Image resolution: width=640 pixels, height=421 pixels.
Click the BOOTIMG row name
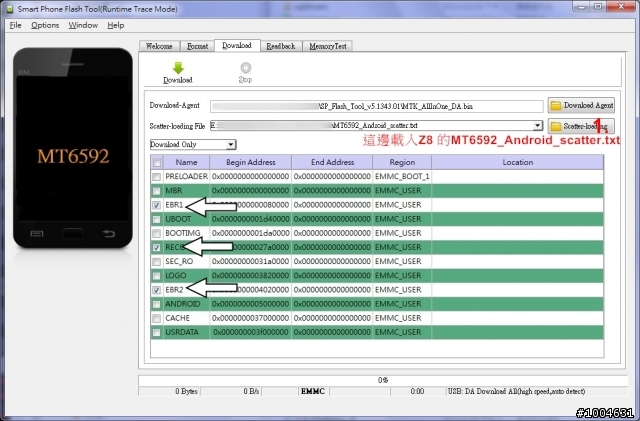click(x=182, y=233)
